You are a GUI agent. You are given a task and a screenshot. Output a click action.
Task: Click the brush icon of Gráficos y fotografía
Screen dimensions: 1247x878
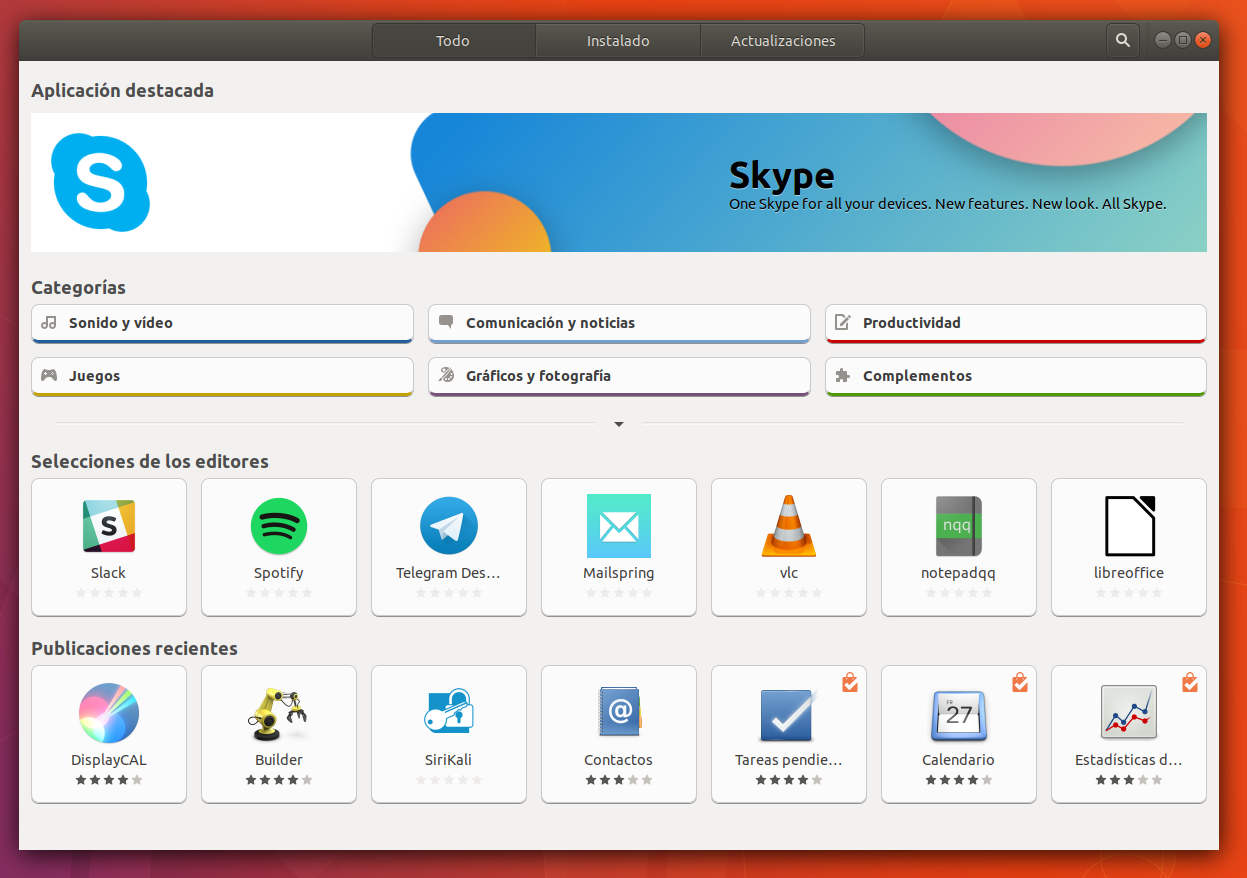tap(446, 376)
